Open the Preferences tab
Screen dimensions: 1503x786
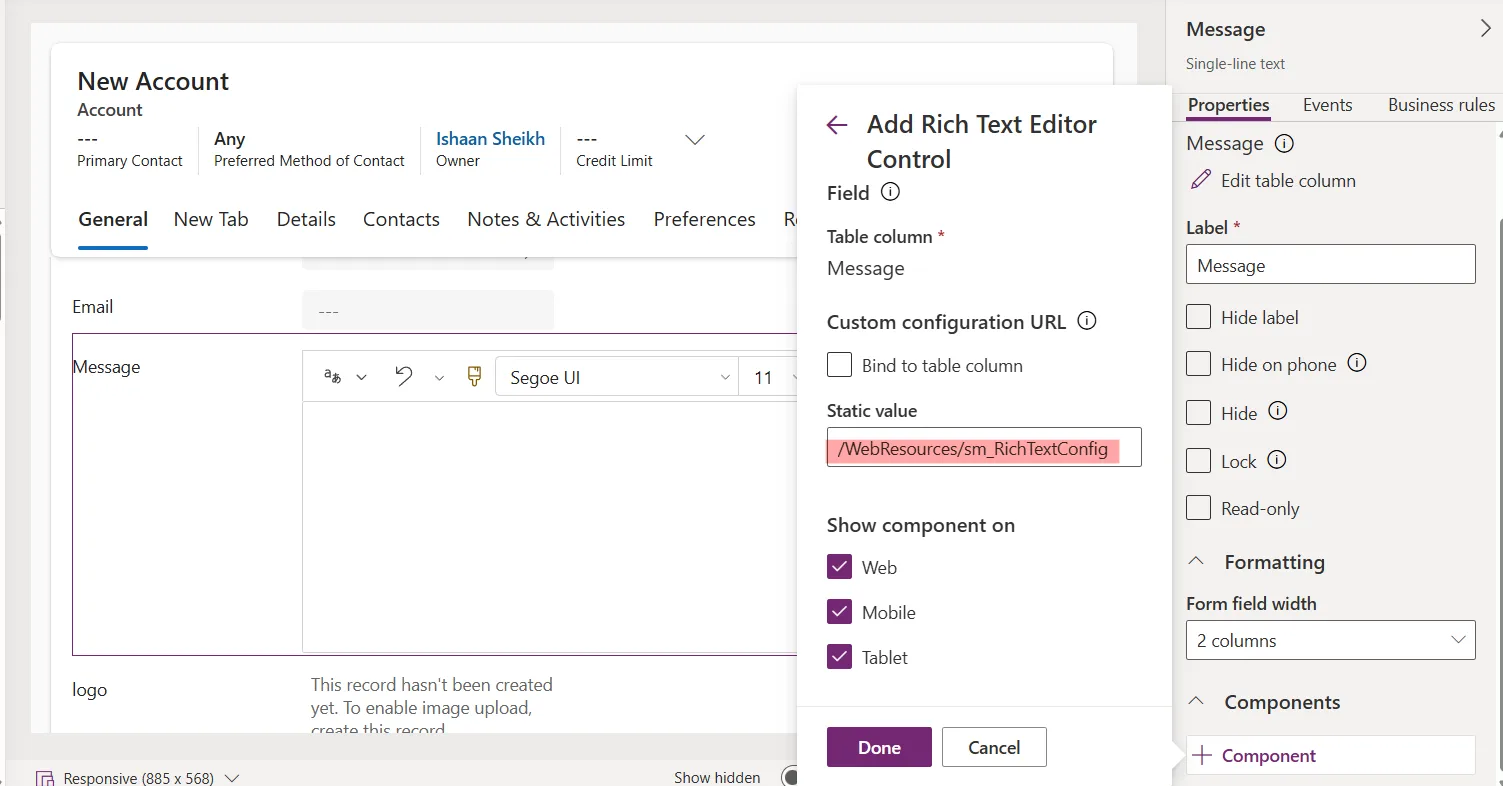(705, 219)
